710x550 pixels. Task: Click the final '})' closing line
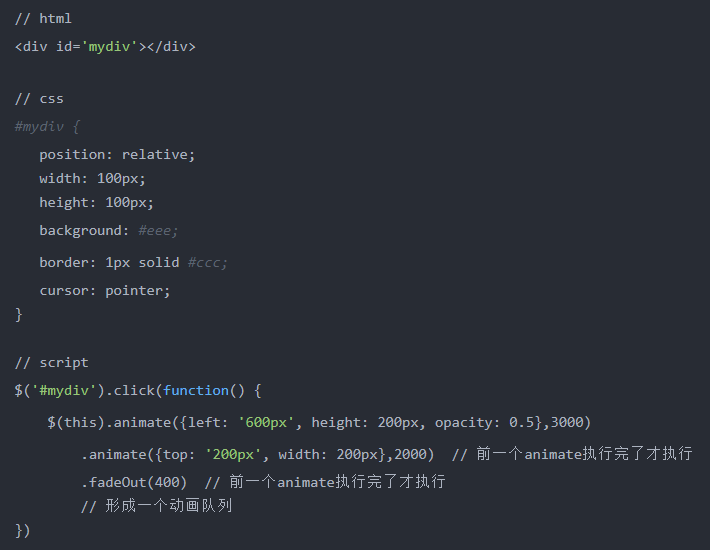click(23, 530)
